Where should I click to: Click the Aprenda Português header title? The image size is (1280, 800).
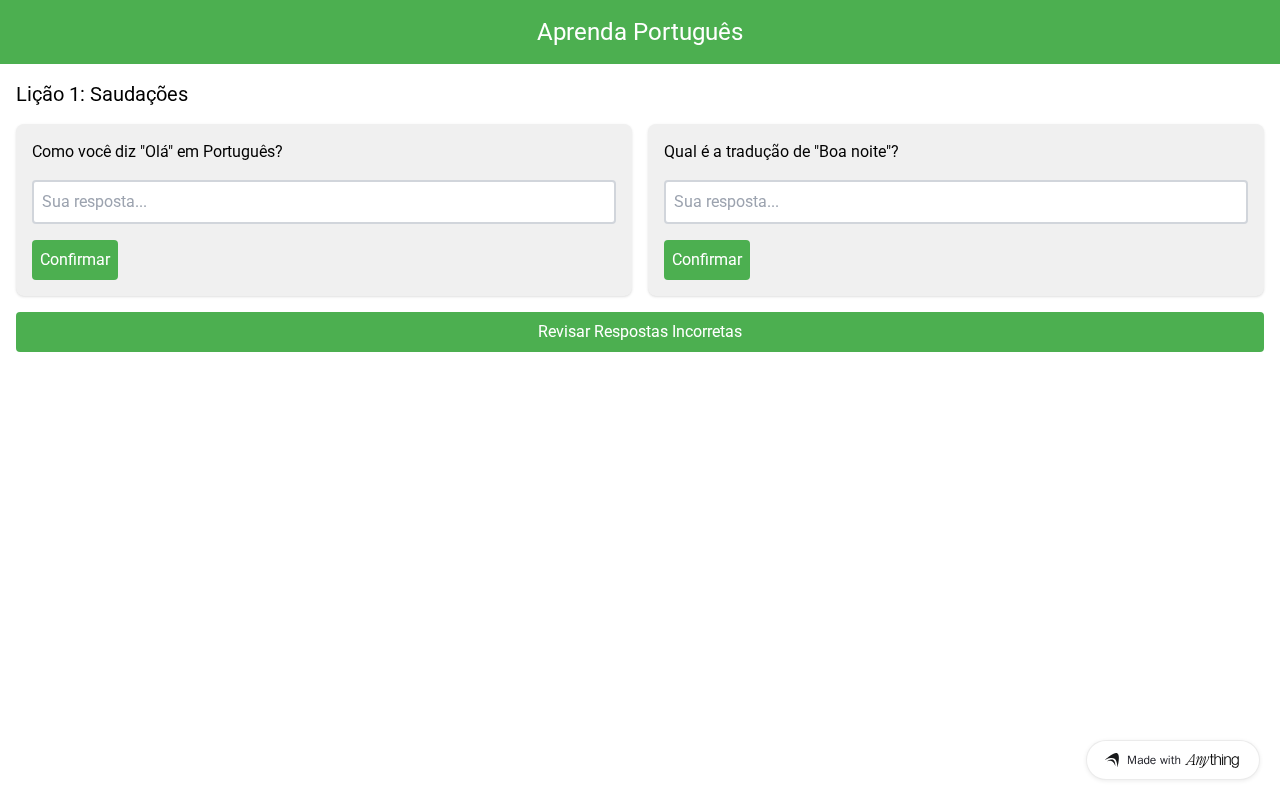coord(640,32)
